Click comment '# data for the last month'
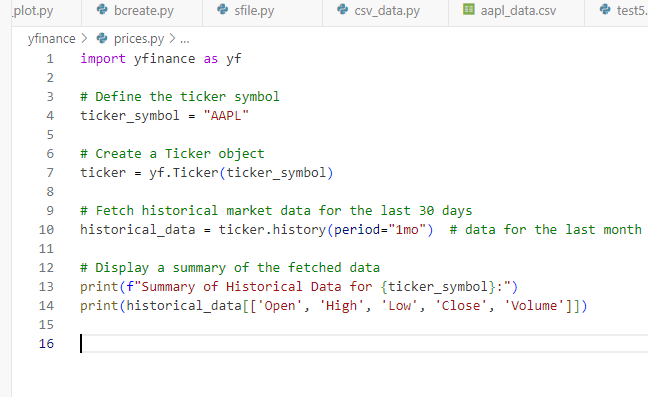Viewport: 648px width, 397px height. pos(546,230)
